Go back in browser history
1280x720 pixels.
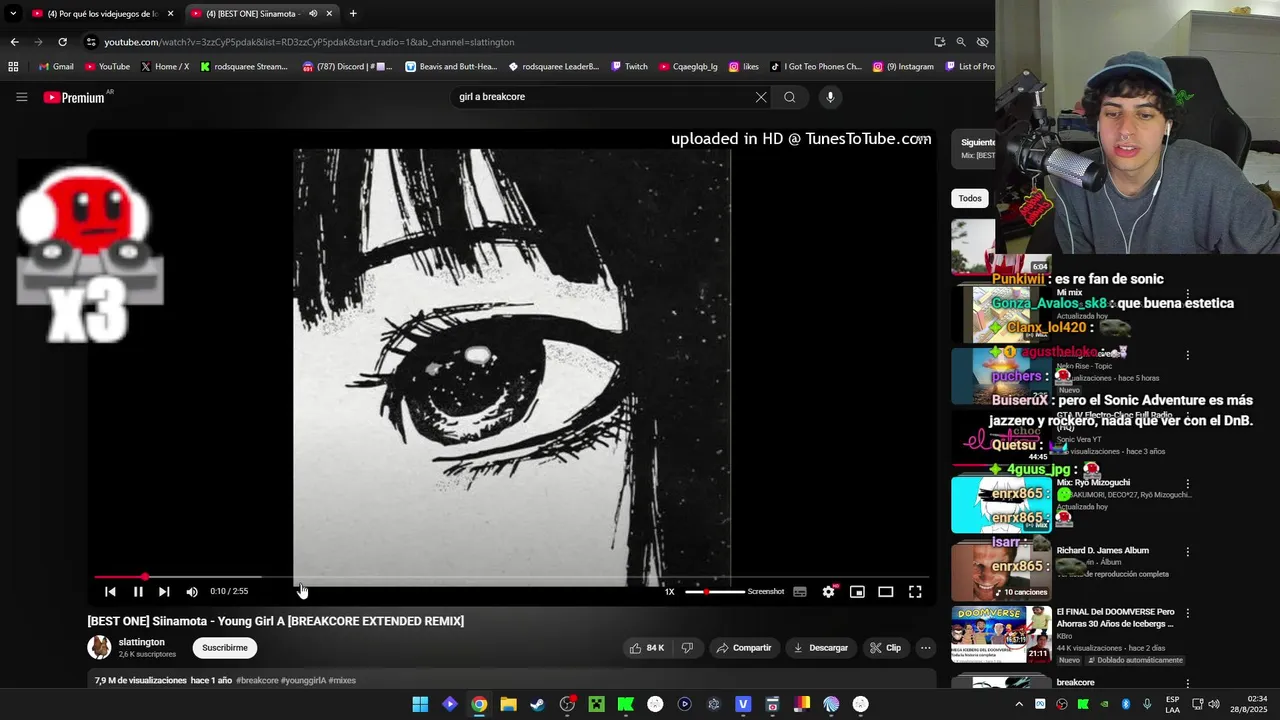[x=14, y=42]
